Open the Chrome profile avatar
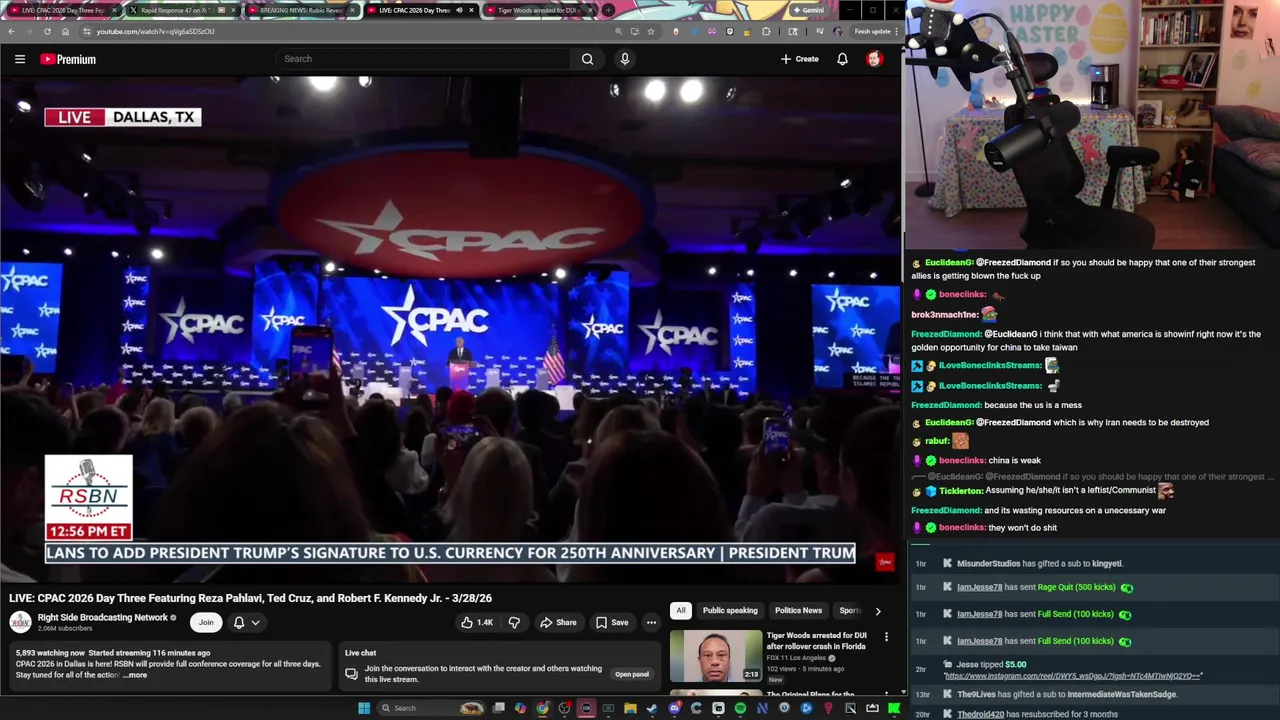Image resolution: width=1280 pixels, height=720 pixels. point(837,31)
